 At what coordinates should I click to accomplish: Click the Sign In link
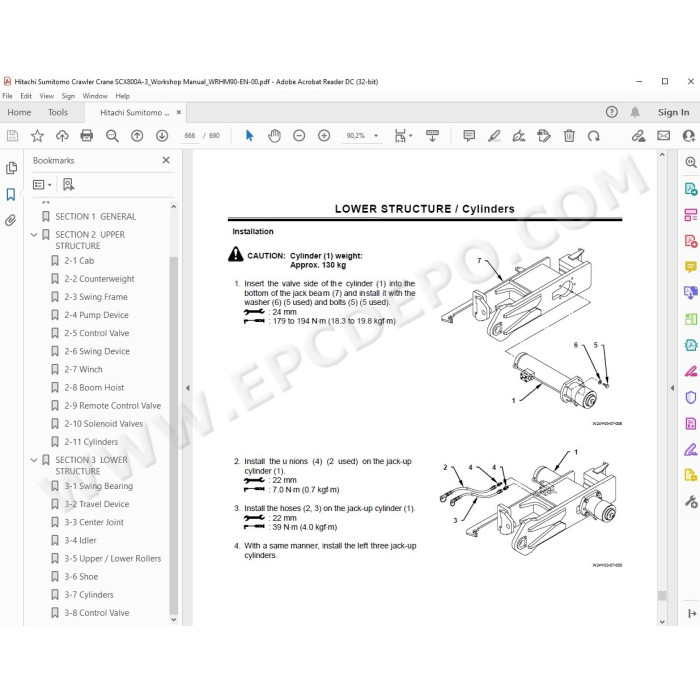[x=673, y=112]
